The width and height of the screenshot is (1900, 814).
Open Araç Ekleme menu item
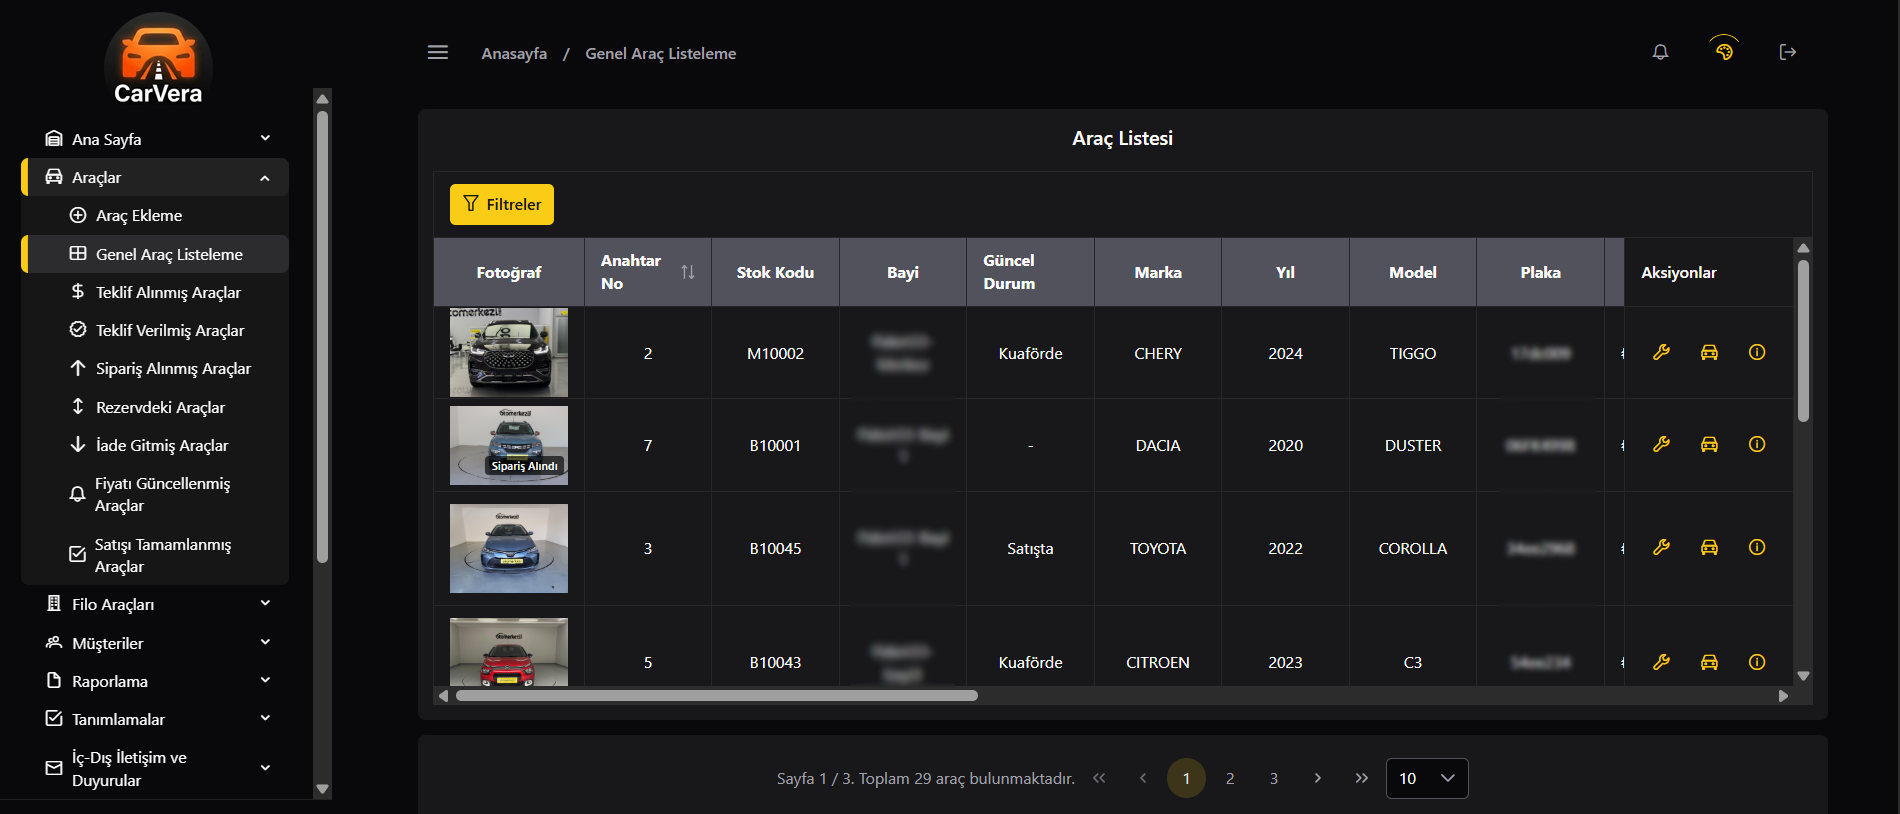pyautogui.click(x=155, y=215)
